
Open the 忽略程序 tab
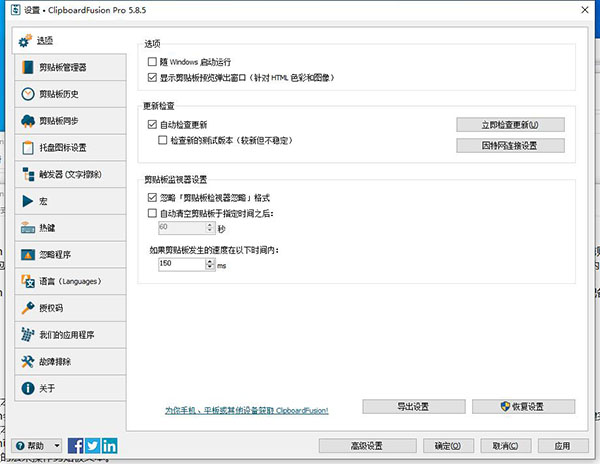coord(70,255)
